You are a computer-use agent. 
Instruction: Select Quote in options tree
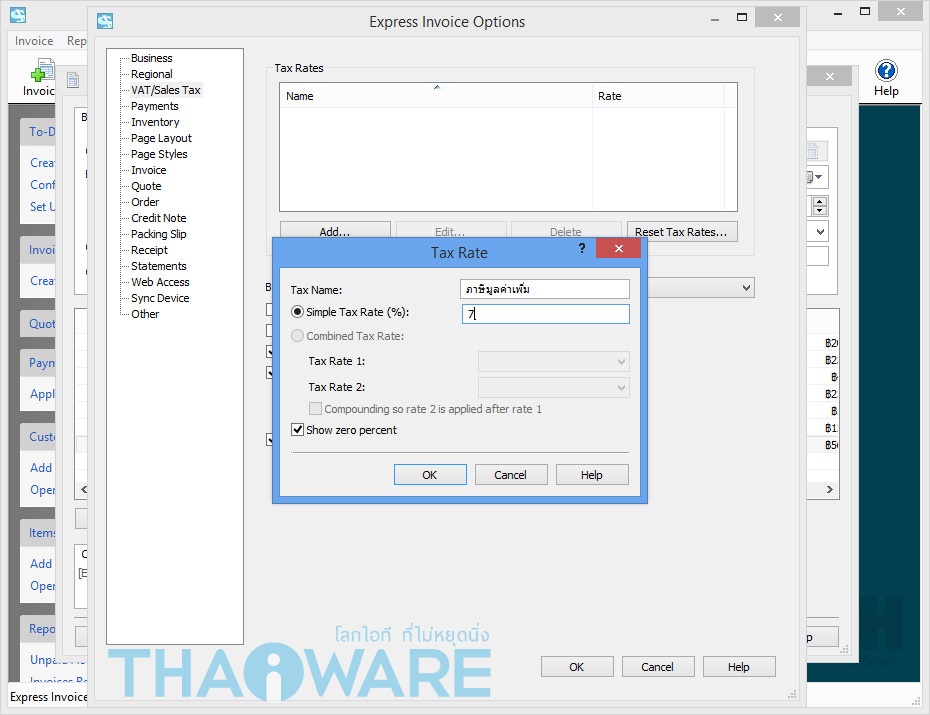pos(146,186)
